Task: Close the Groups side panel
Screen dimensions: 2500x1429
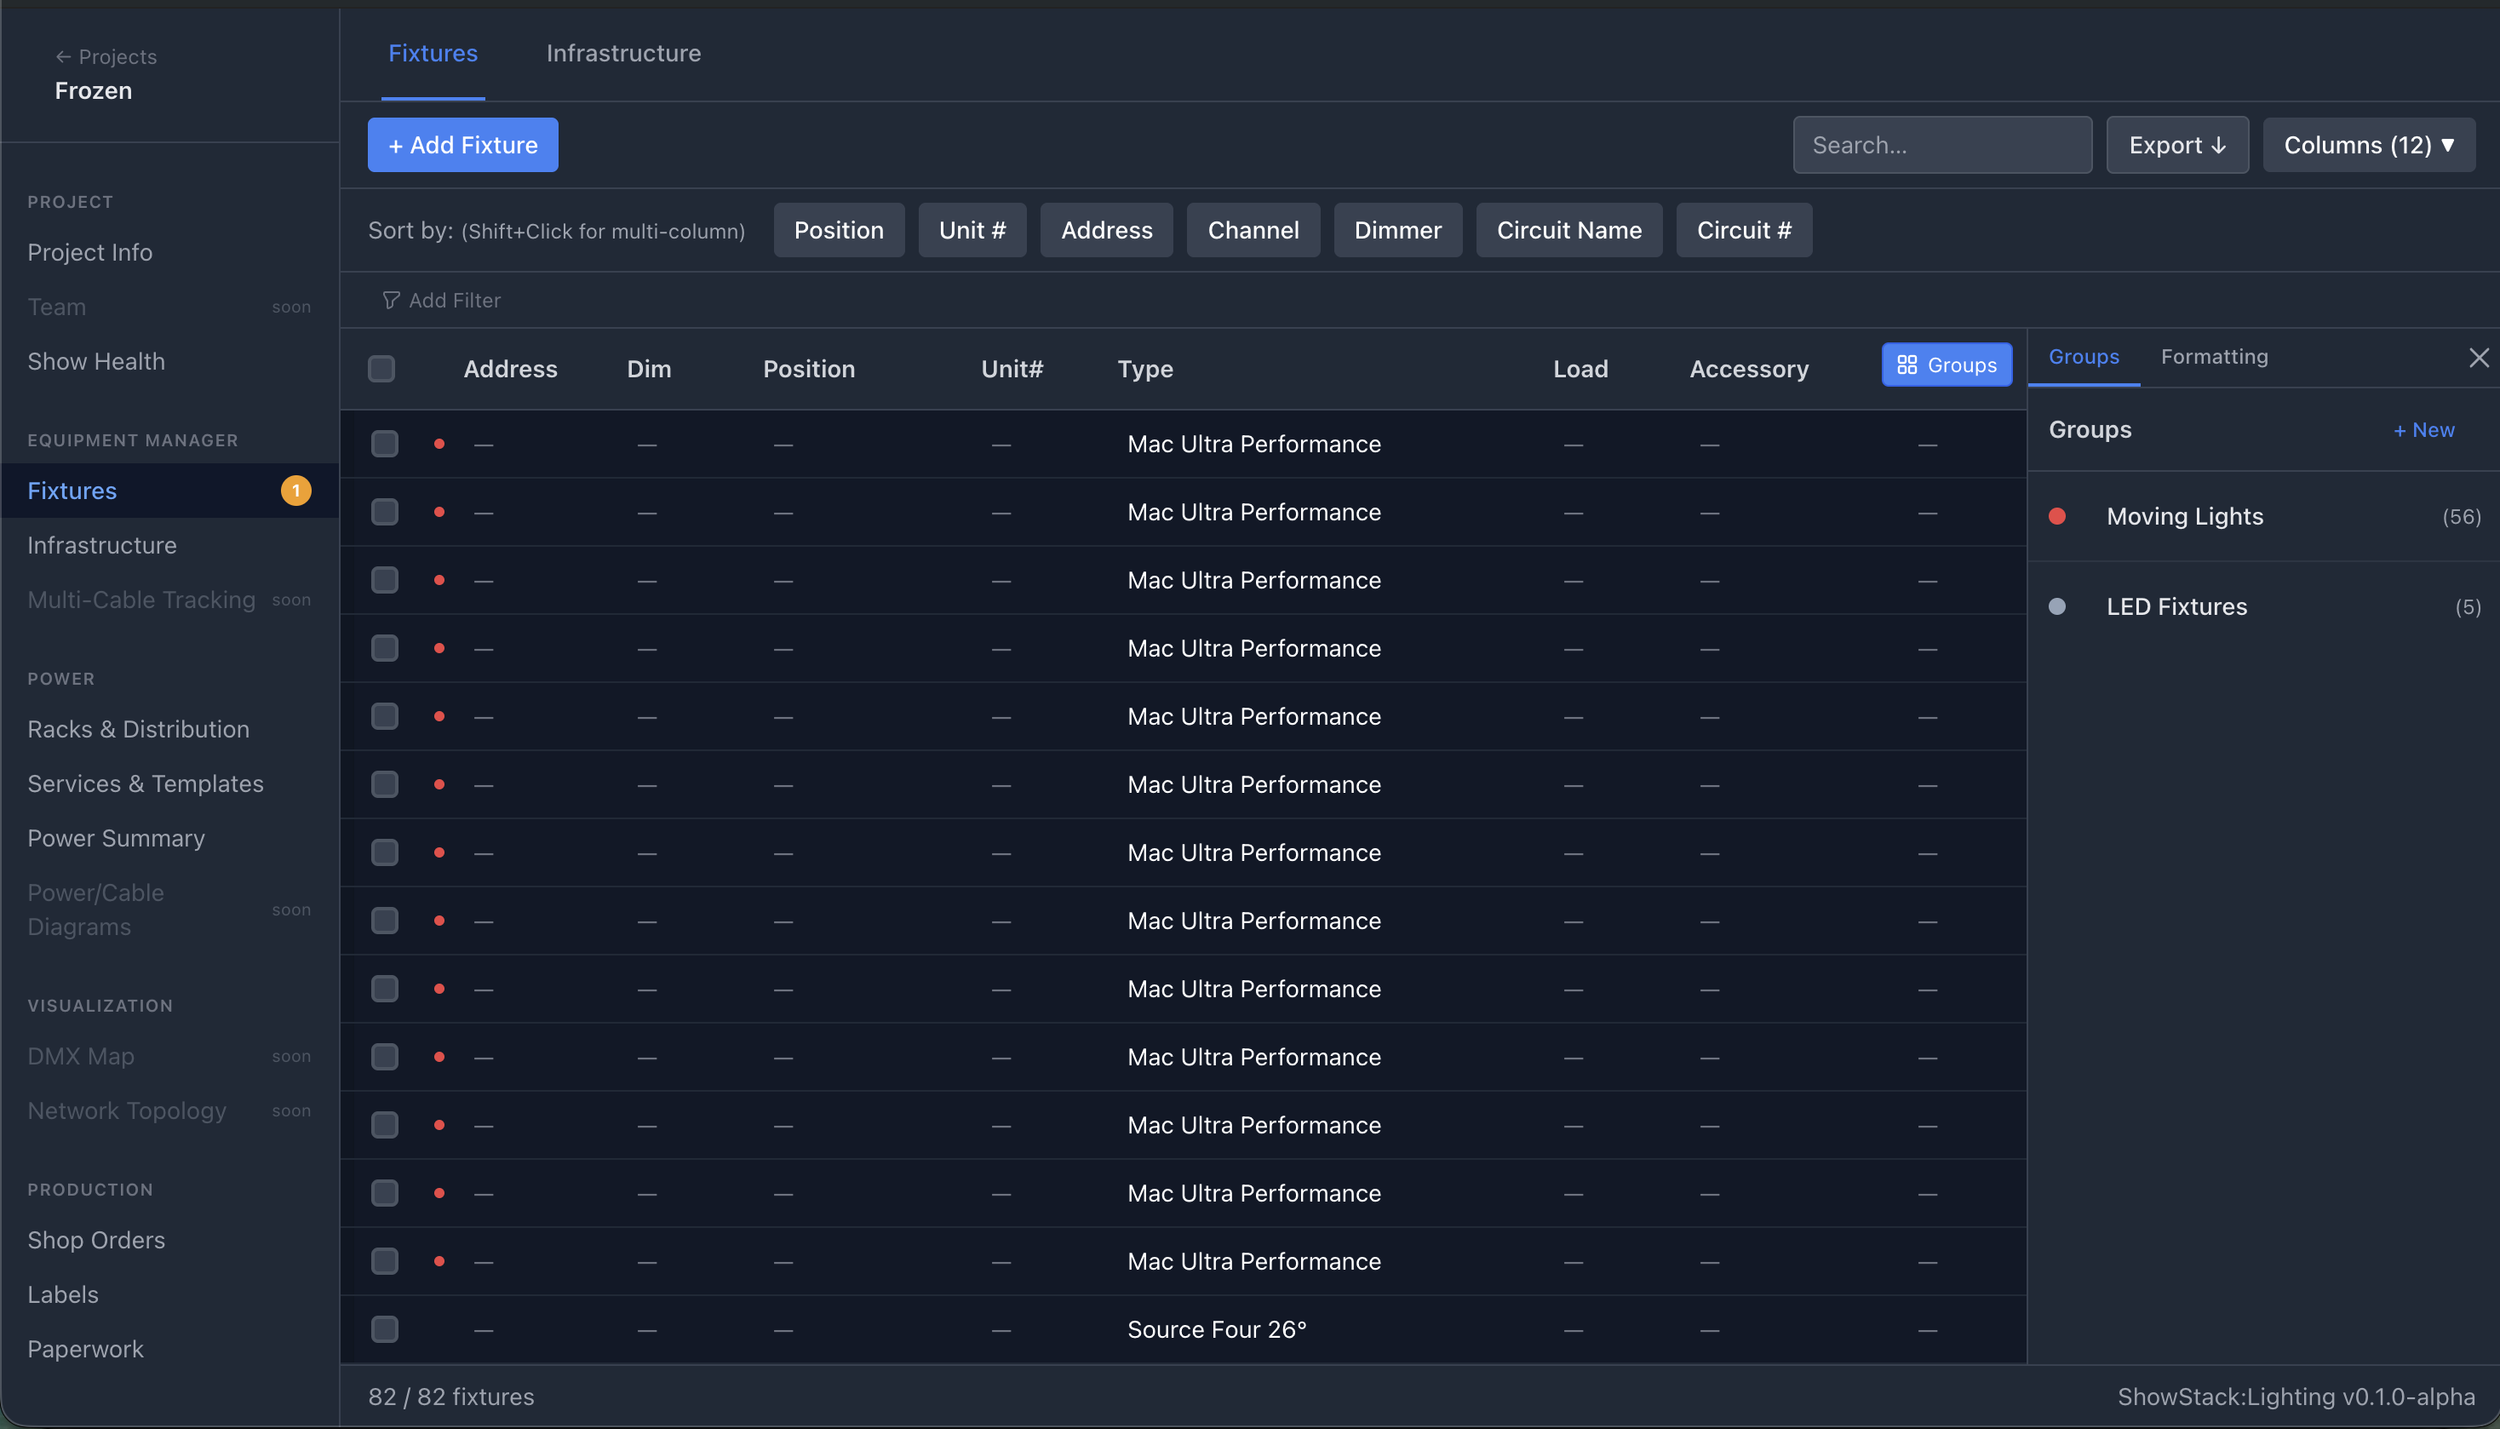Action: tap(2478, 358)
